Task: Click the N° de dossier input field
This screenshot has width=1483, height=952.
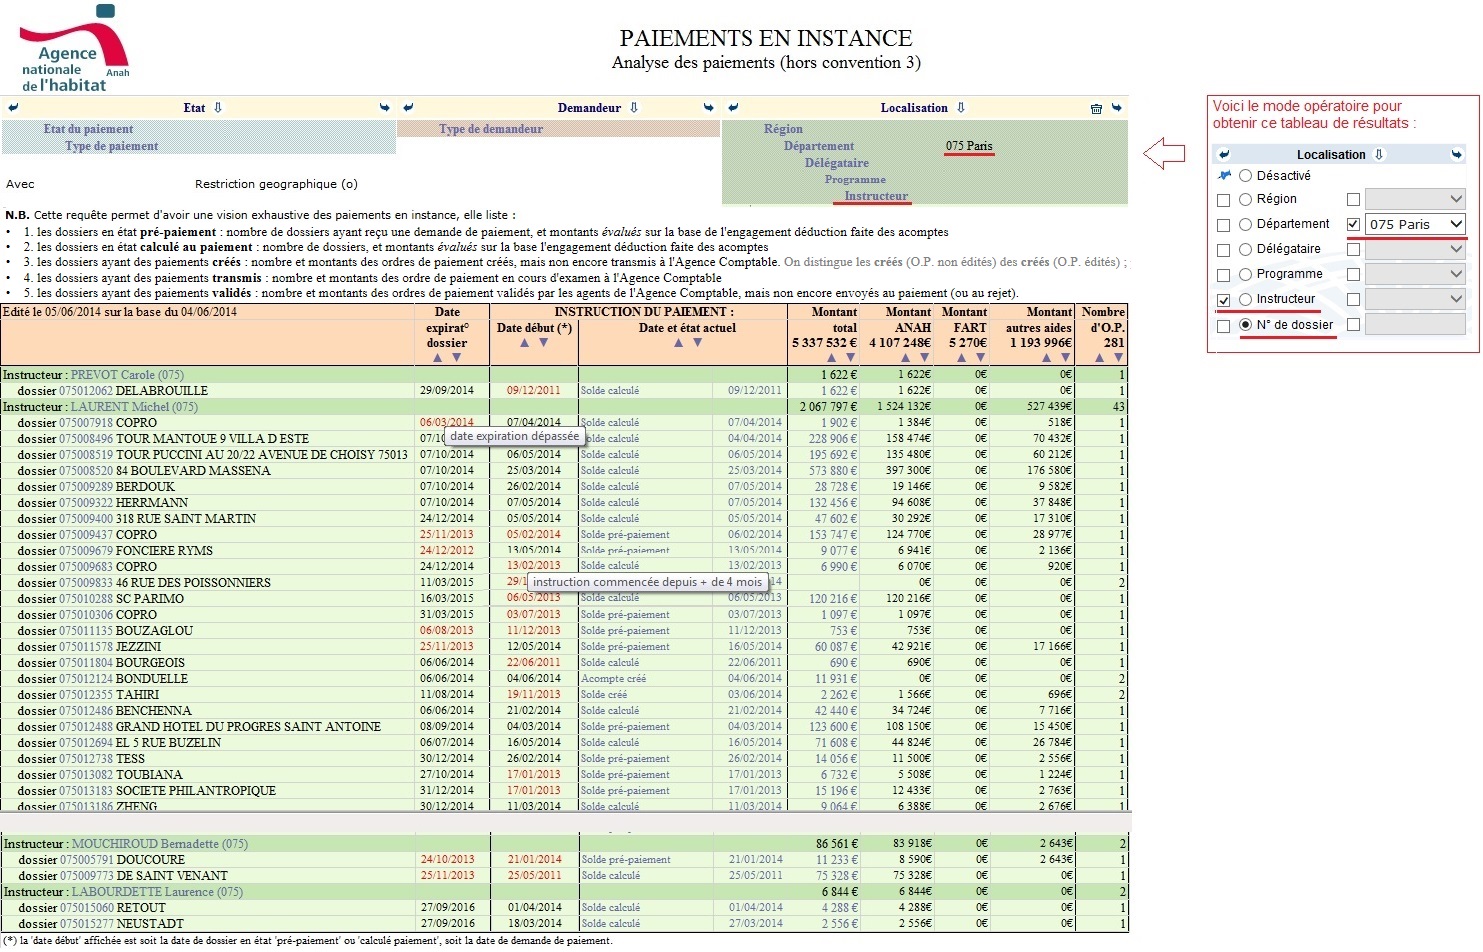Action: [1415, 324]
